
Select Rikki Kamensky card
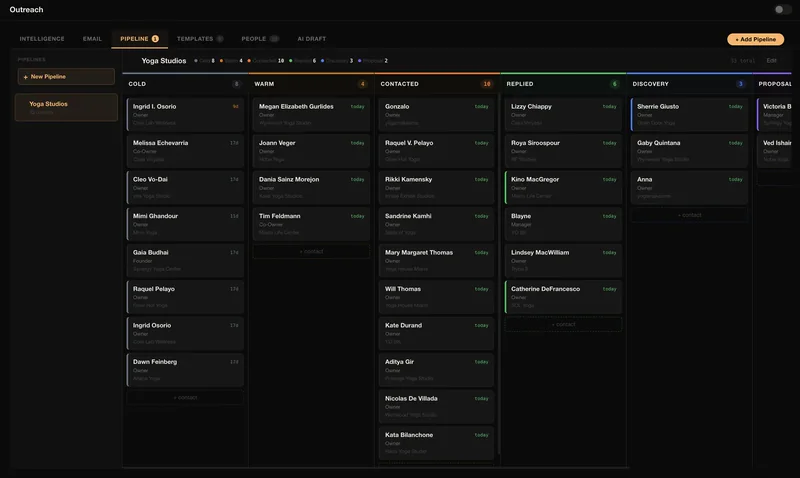tap(436, 188)
